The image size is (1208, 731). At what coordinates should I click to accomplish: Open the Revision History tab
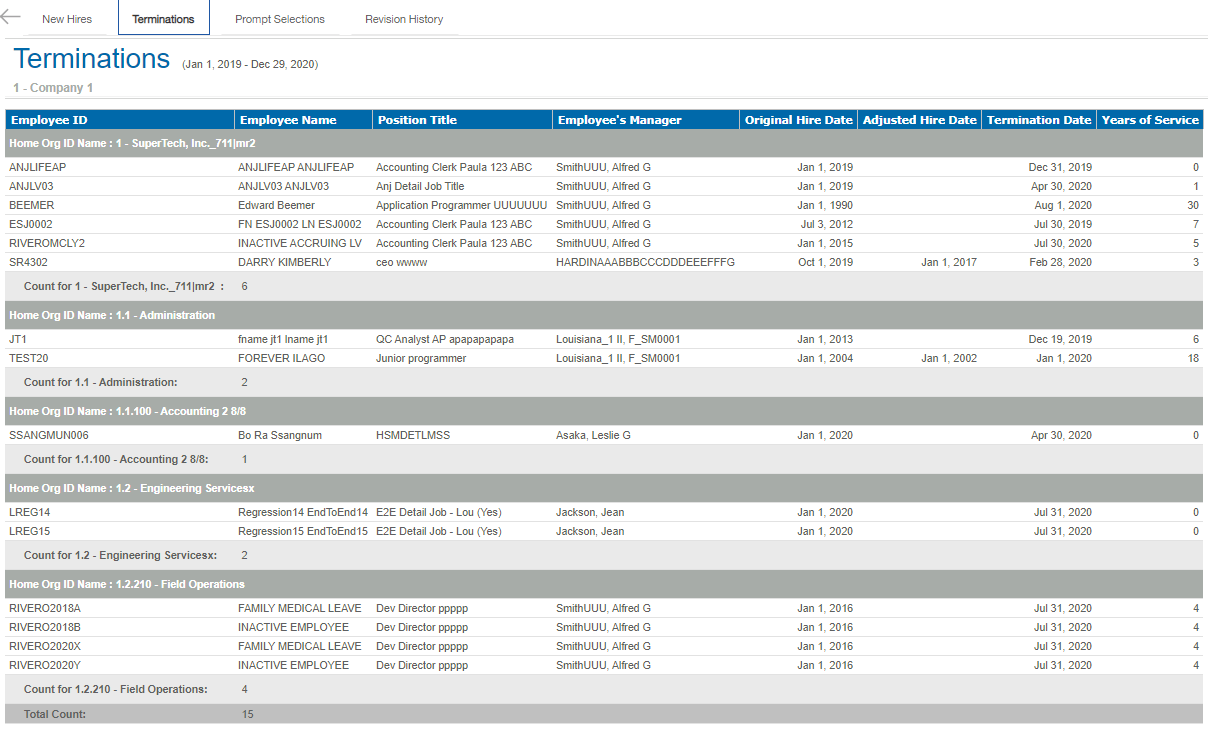coord(404,19)
